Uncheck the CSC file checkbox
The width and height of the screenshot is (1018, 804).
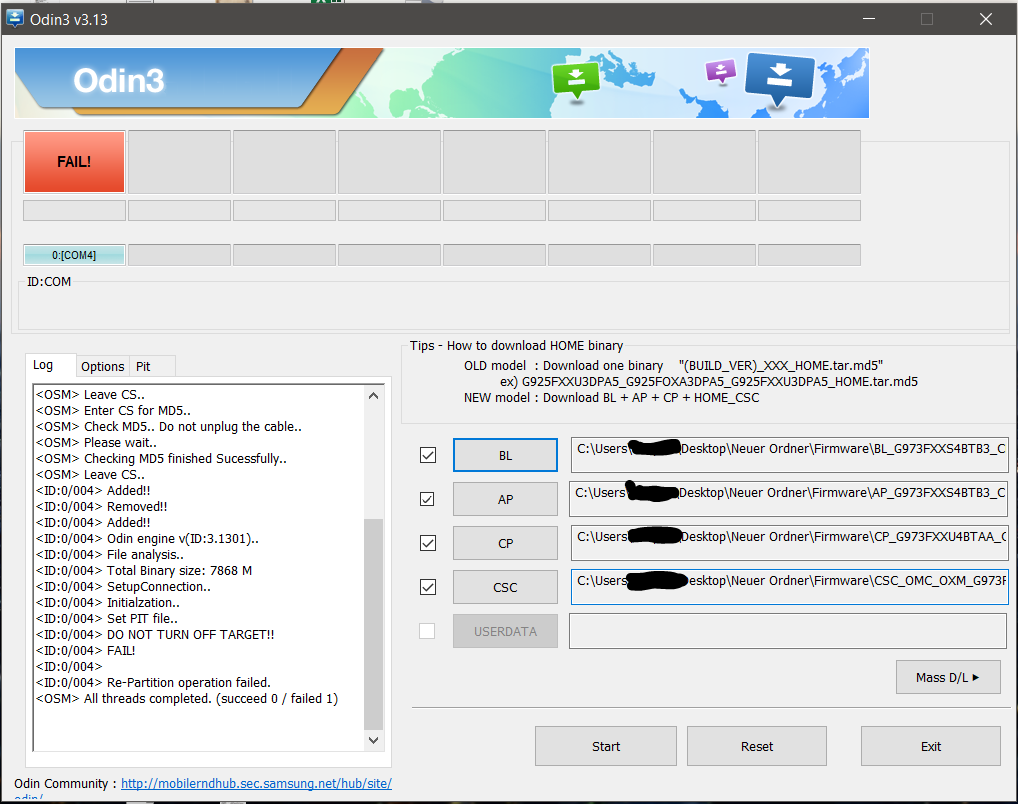(x=428, y=587)
